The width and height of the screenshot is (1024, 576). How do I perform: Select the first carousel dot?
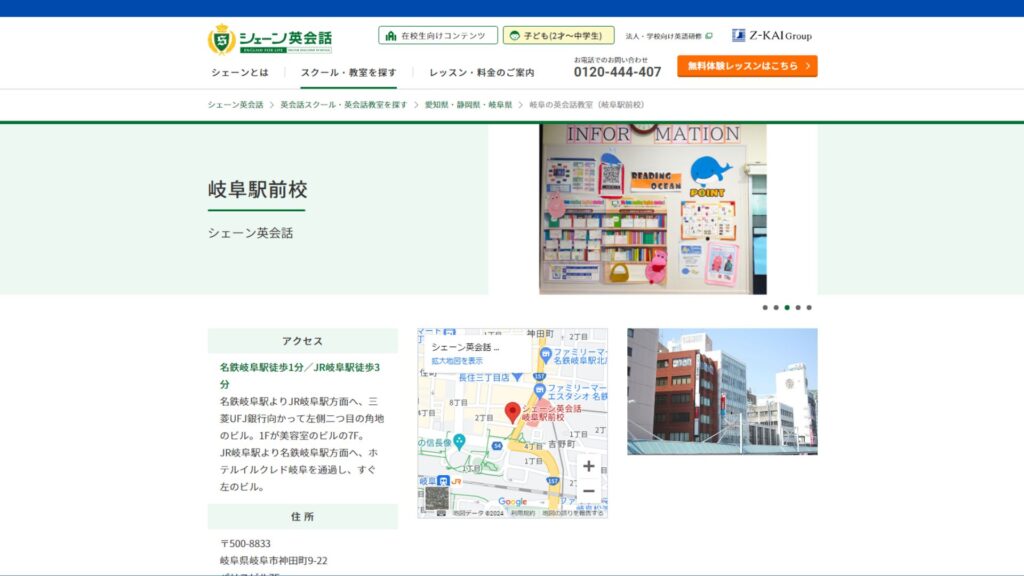(x=765, y=308)
